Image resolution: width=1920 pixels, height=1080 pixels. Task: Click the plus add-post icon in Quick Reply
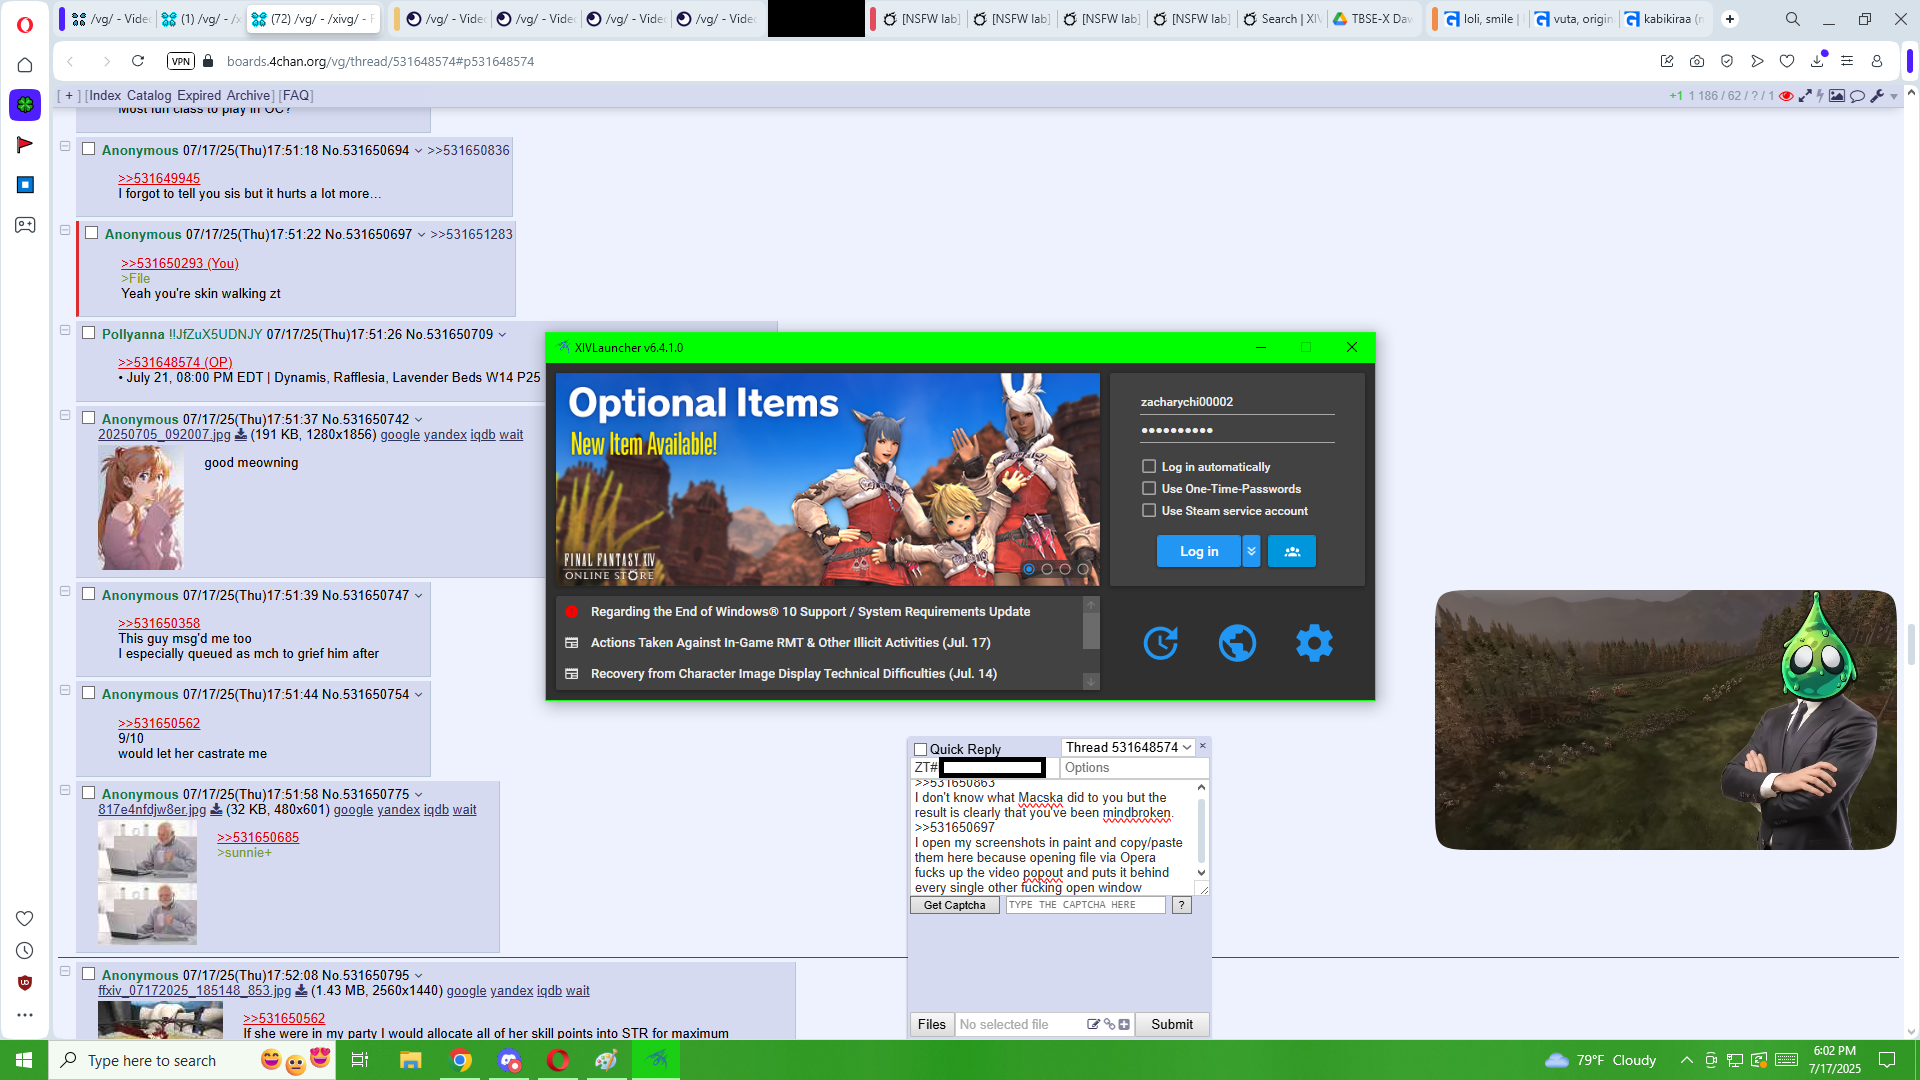pos(1124,1024)
